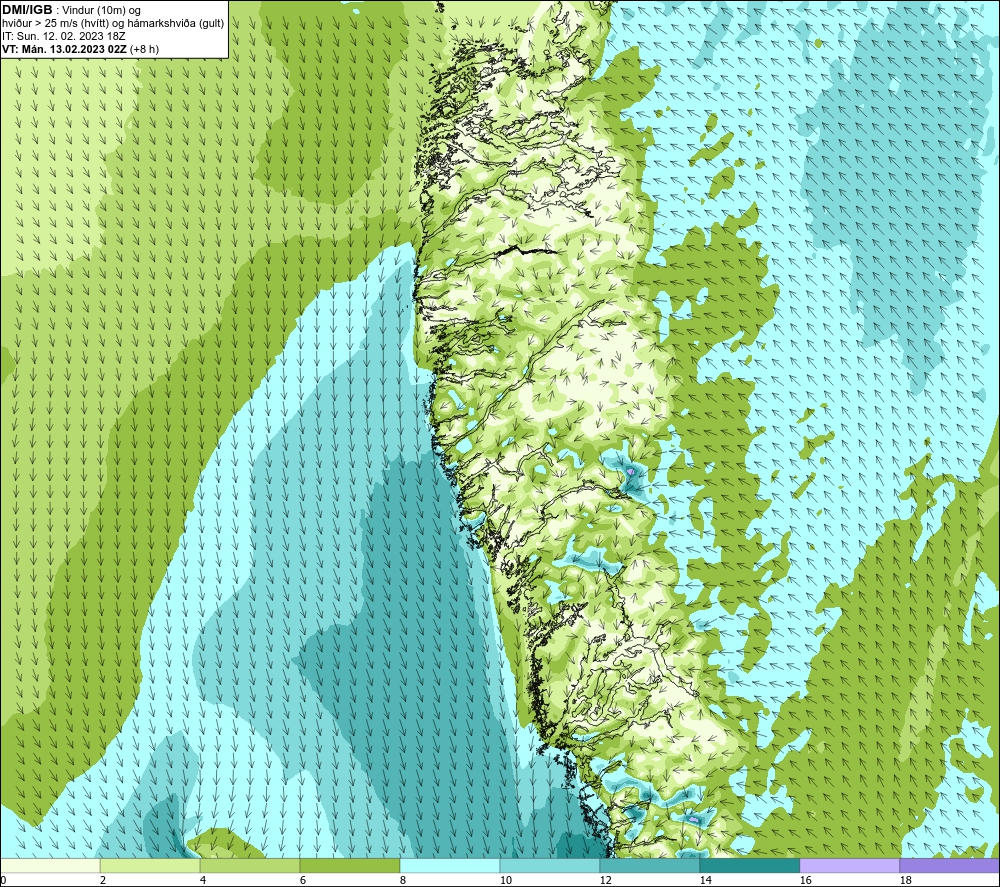Click the pale yellow 0–2 m/s legend swatch
Image resolution: width=1000 pixels, height=887 pixels.
tap(50, 866)
